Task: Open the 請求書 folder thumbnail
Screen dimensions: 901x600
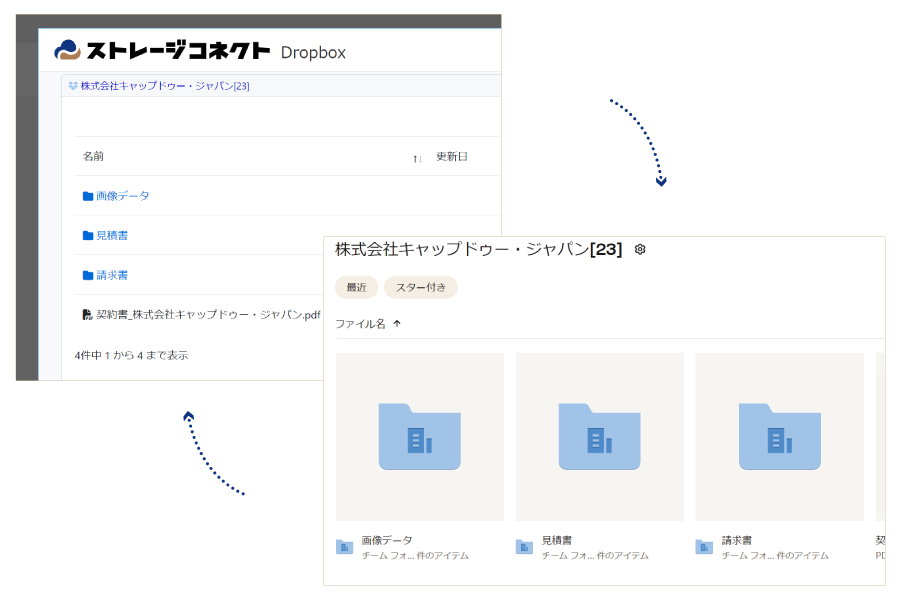Action: (780, 437)
